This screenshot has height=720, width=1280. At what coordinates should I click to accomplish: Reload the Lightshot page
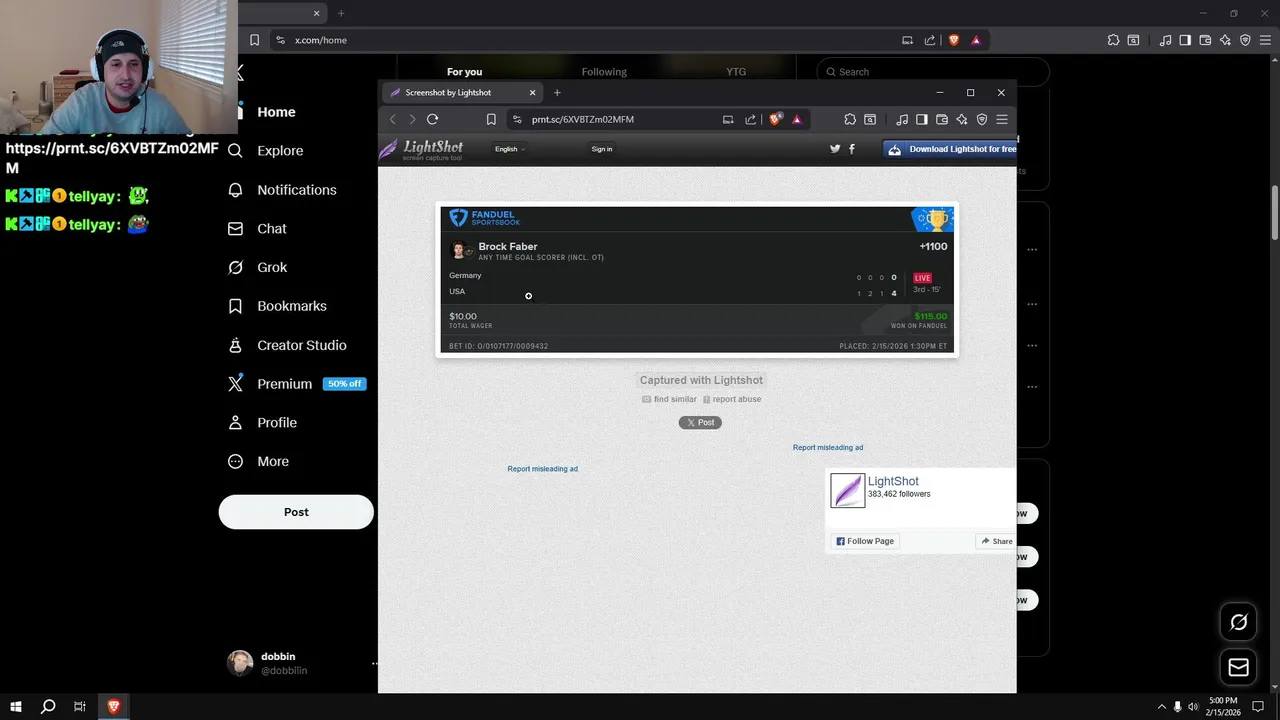[x=432, y=119]
